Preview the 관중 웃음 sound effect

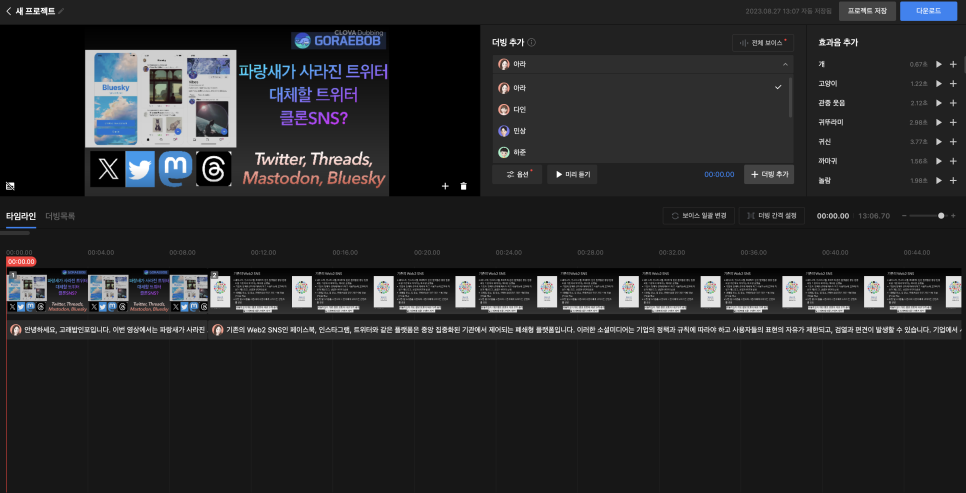pyautogui.click(x=939, y=103)
